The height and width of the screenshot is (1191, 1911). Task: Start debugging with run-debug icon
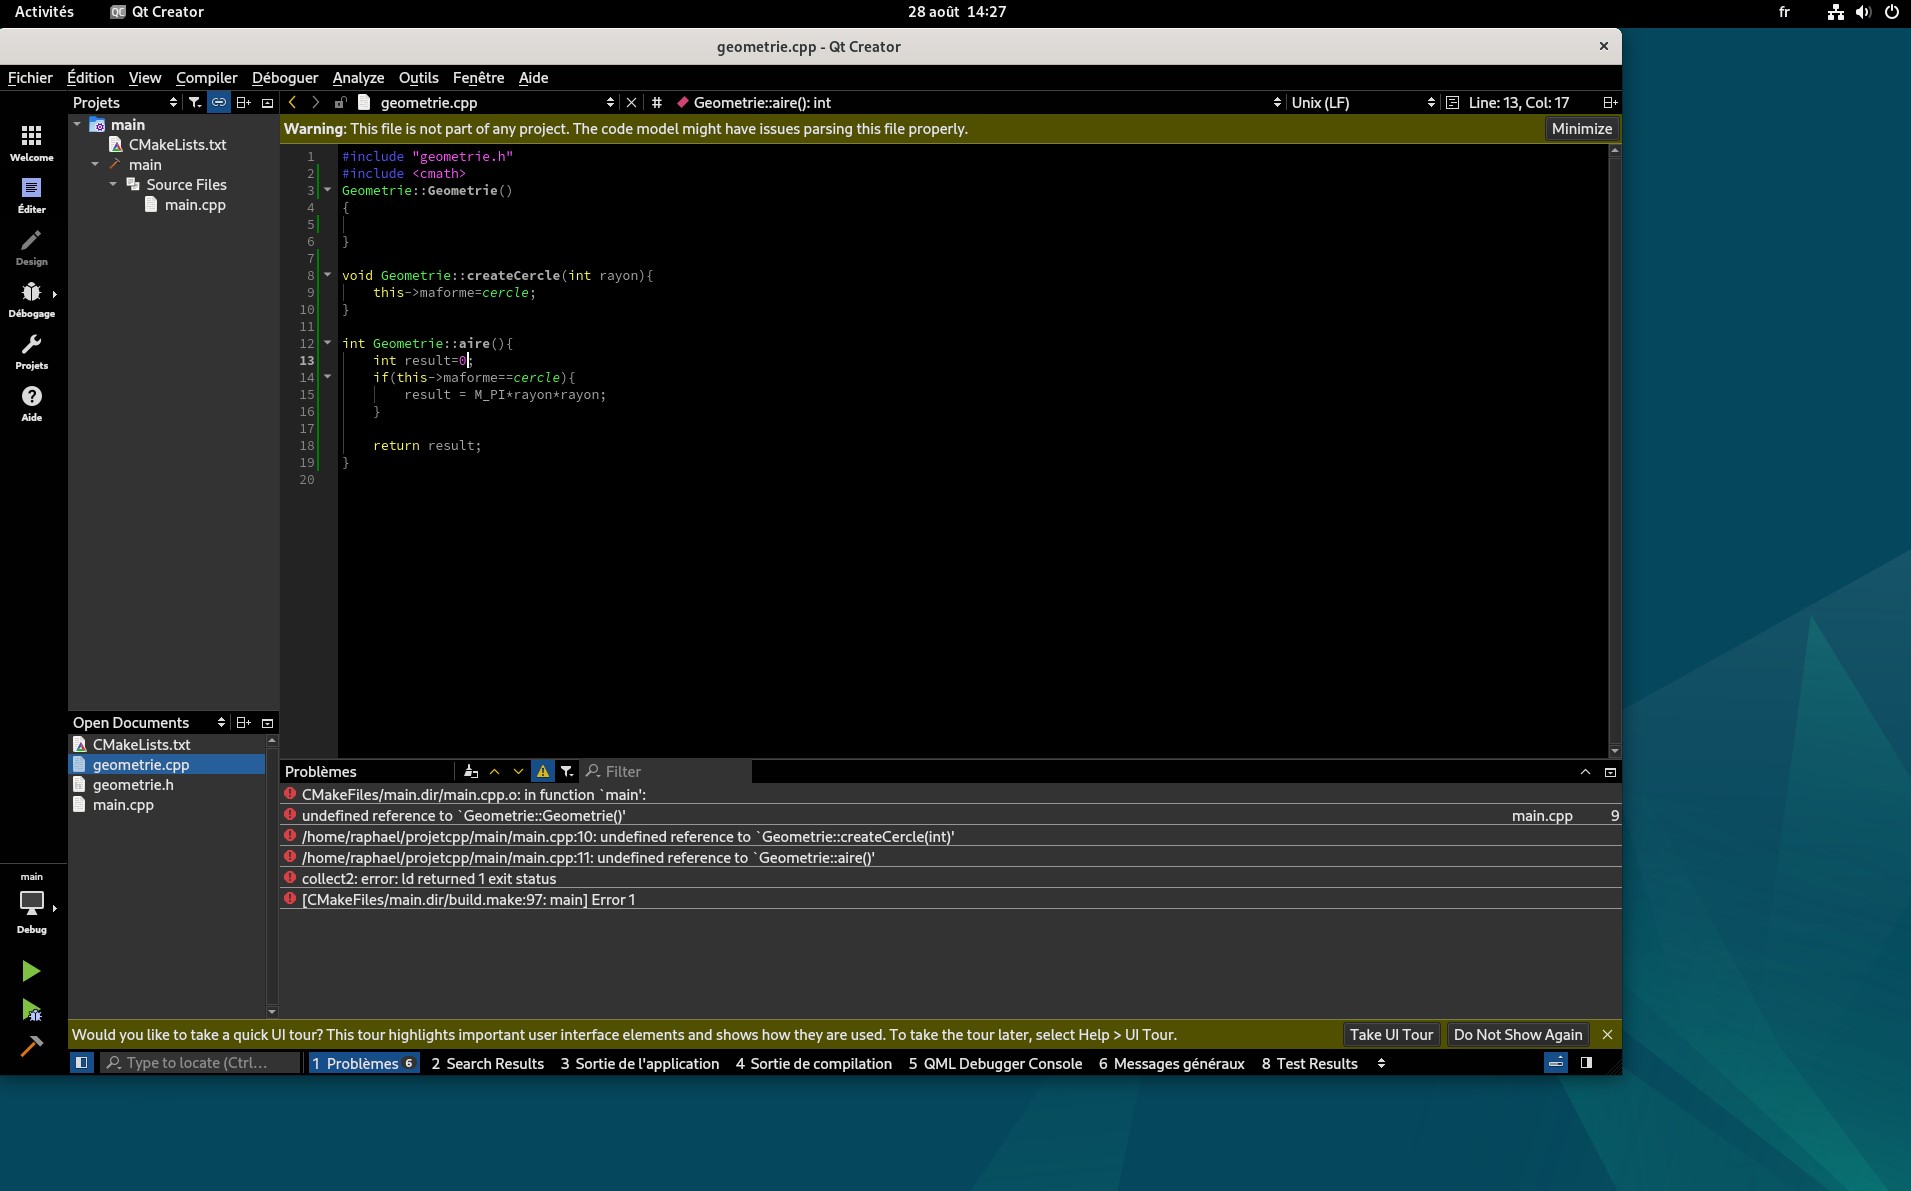(31, 1010)
